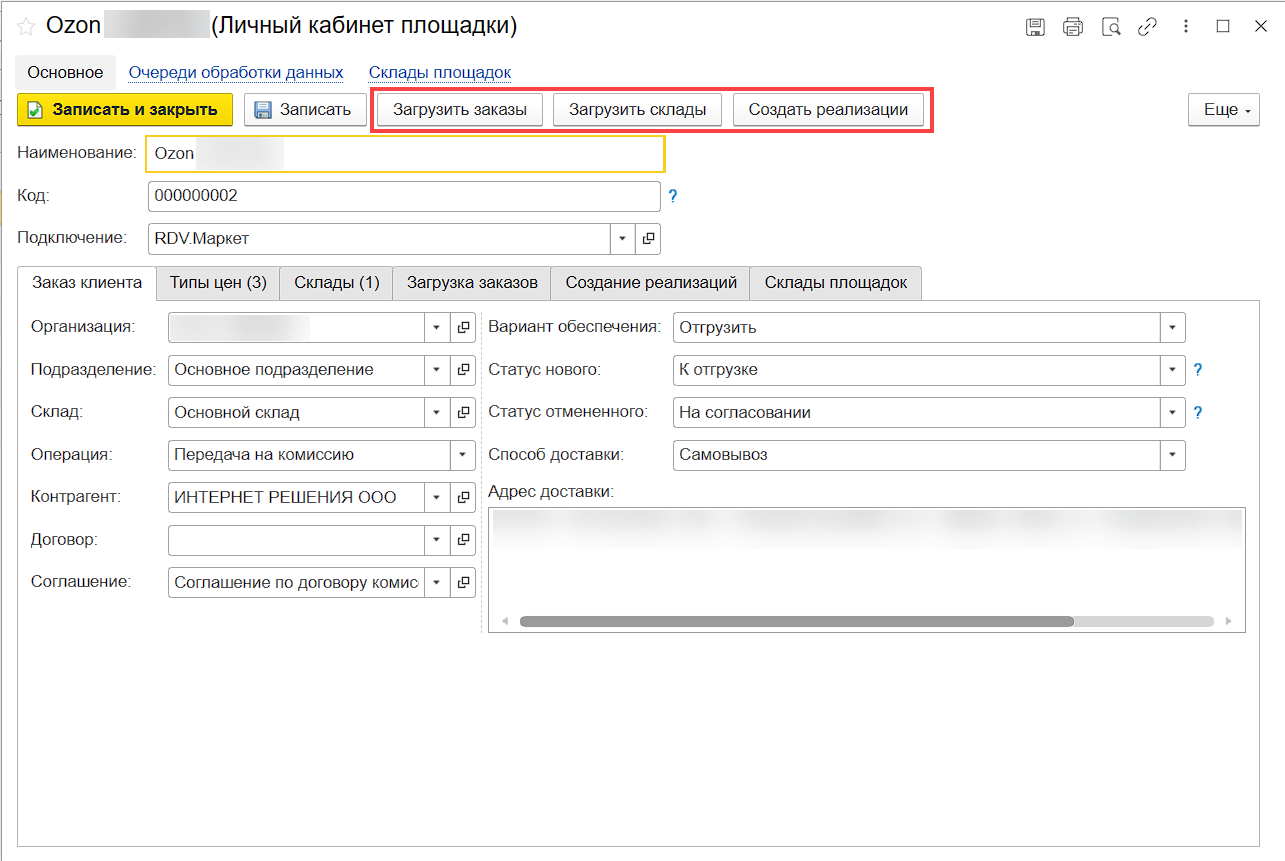Viewport: 1285px width, 861px height.
Task: Click the Адрес доставки horizontal scrollbar
Action: point(796,621)
